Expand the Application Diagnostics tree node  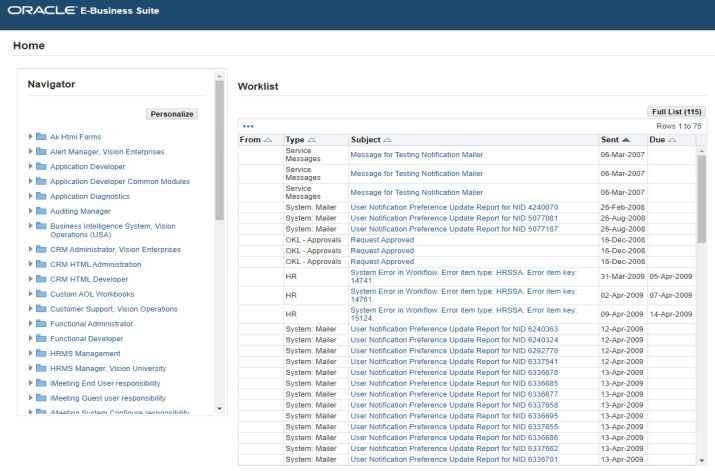30,197
